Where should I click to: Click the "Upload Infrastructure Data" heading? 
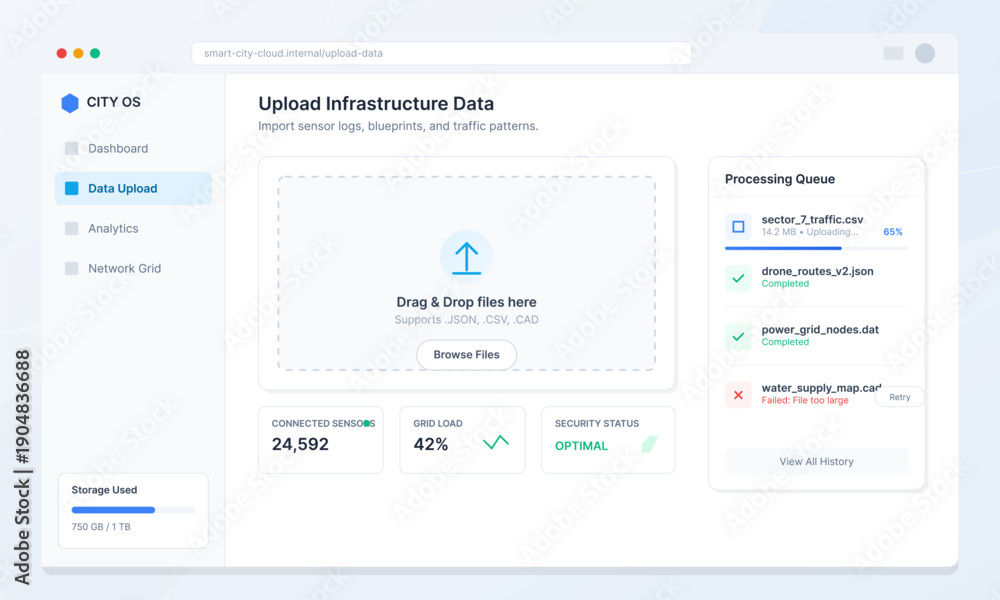coord(376,104)
